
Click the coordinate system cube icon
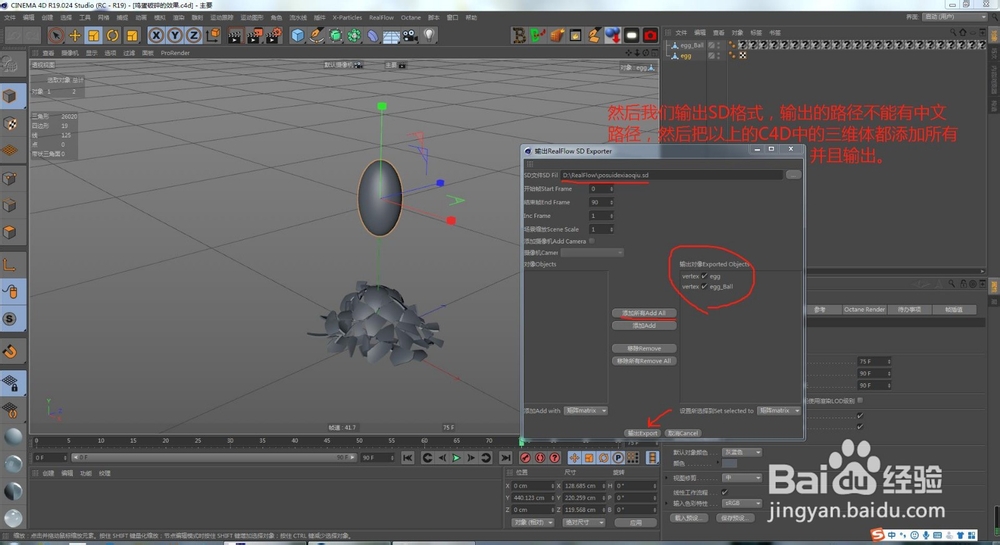(212, 36)
